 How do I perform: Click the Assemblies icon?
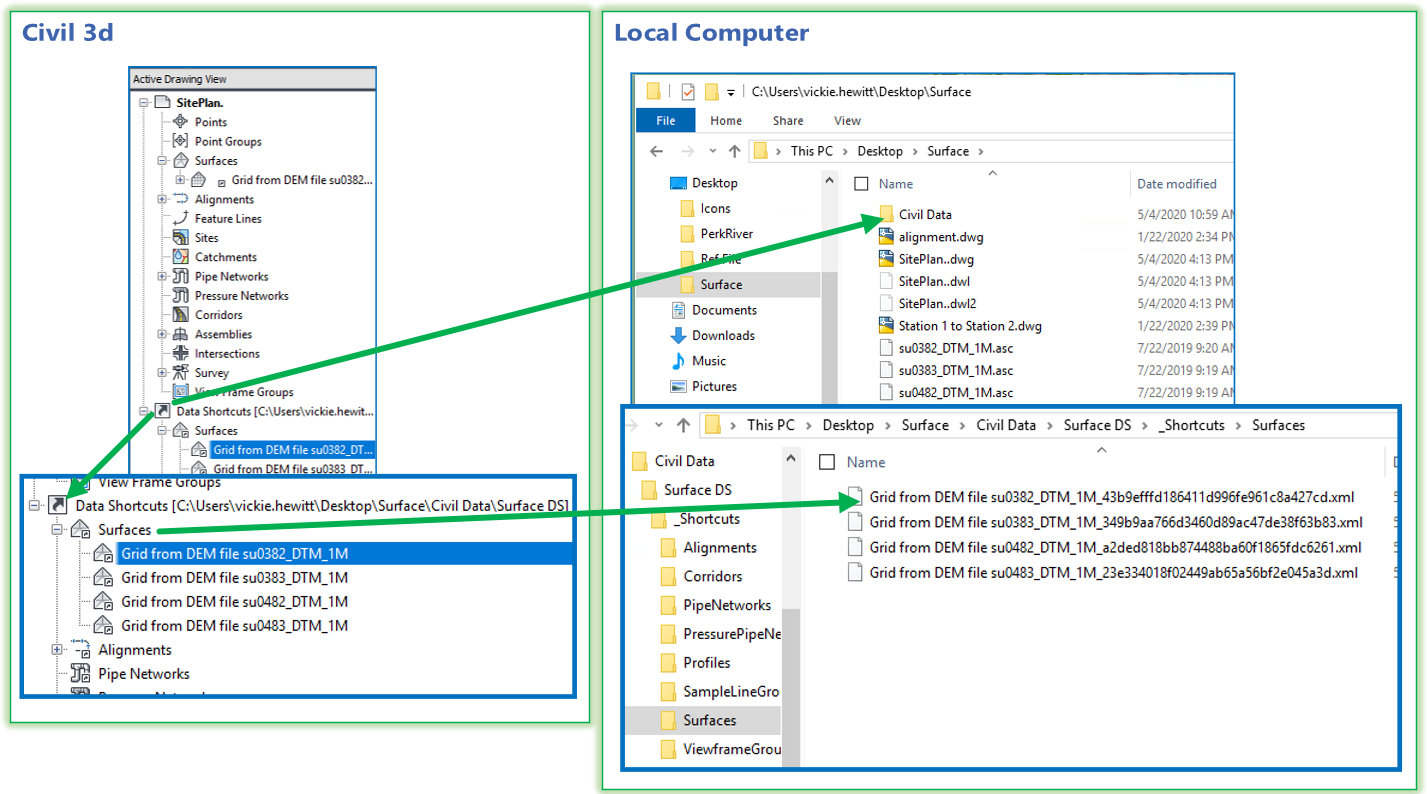pyautogui.click(x=180, y=334)
